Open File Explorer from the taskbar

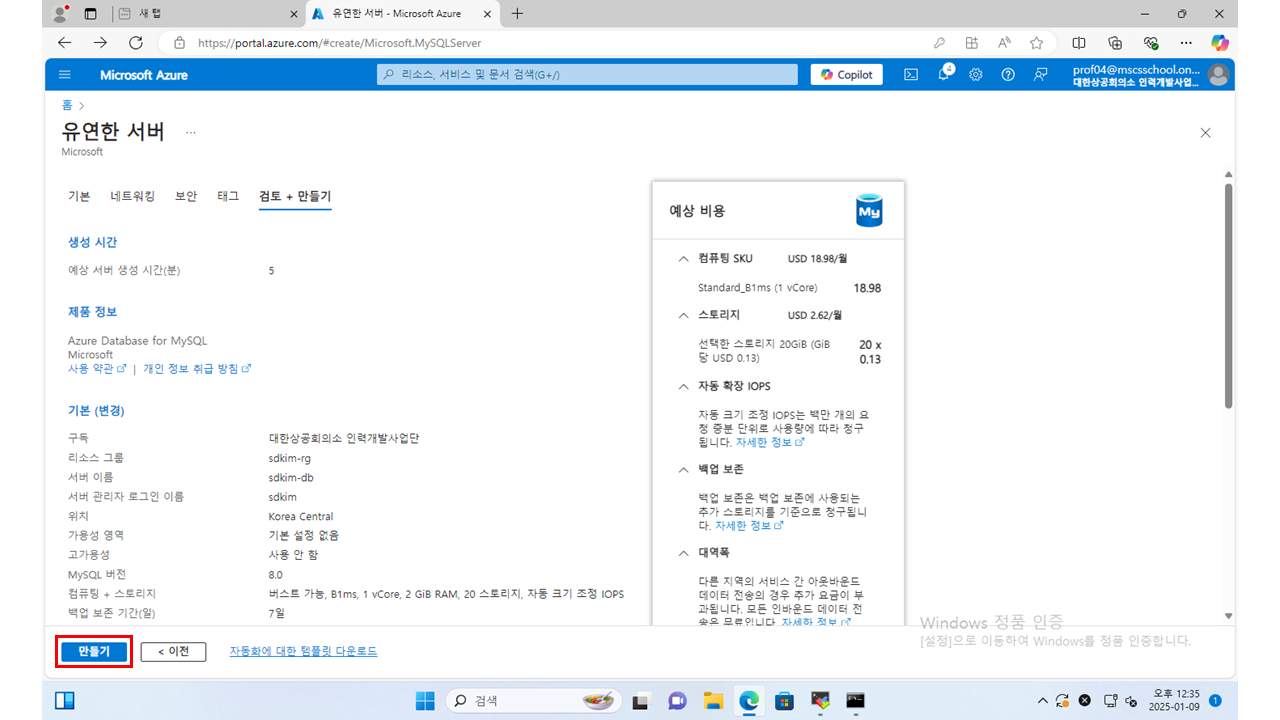pyautogui.click(x=713, y=701)
